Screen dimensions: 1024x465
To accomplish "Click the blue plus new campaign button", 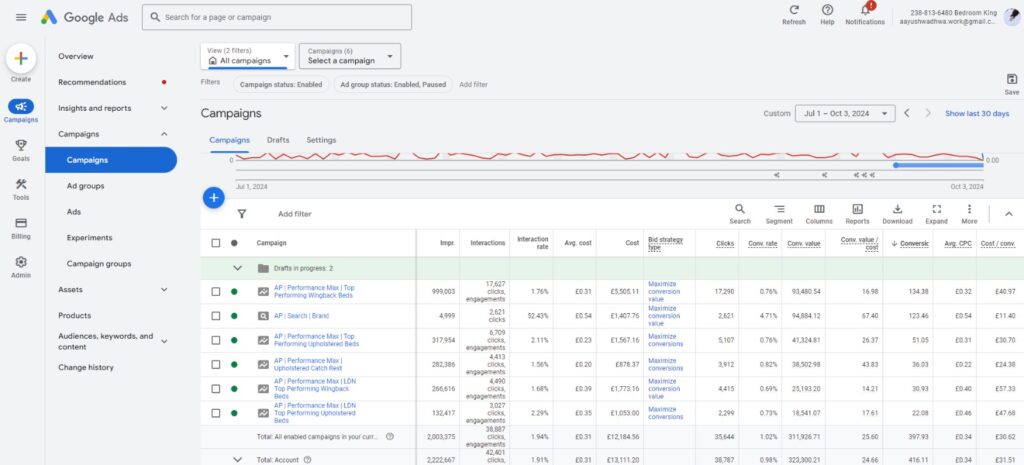I will [x=213, y=197].
